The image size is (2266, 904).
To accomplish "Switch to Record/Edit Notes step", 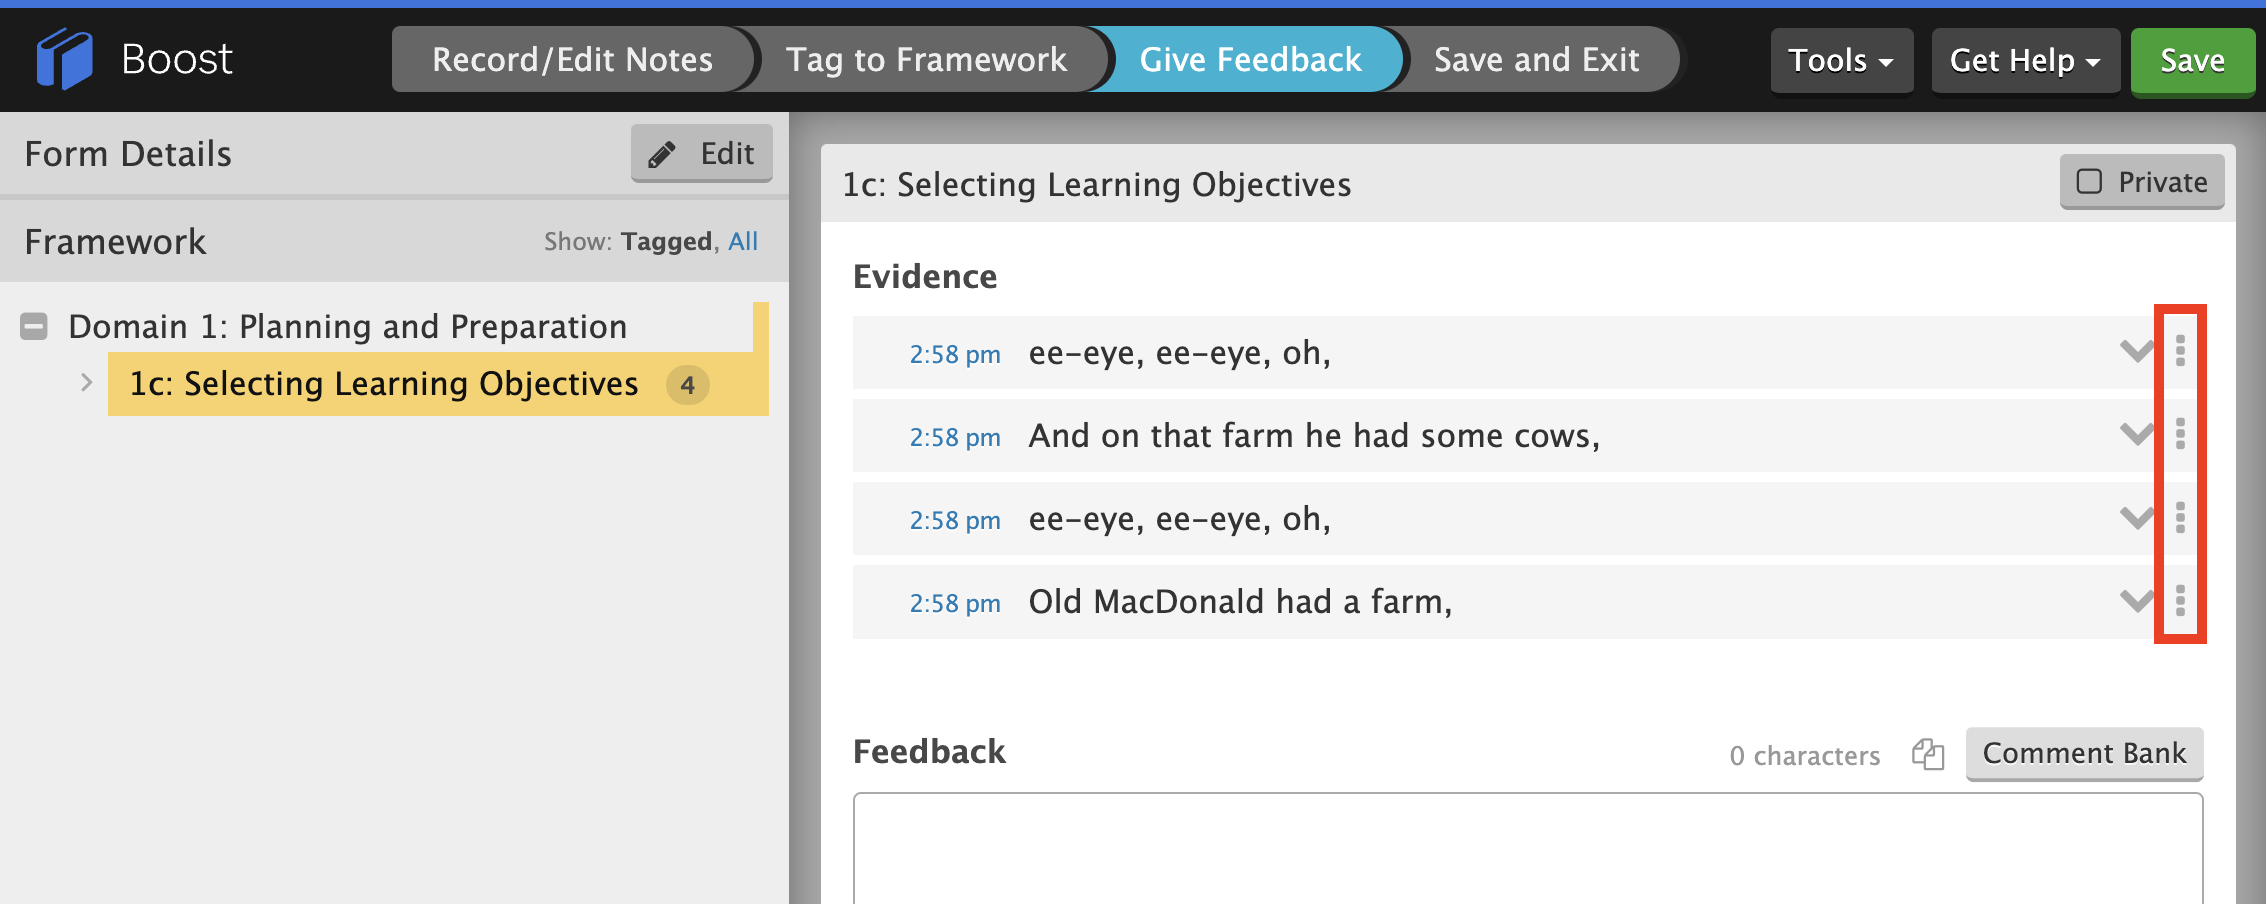I will click(x=572, y=60).
